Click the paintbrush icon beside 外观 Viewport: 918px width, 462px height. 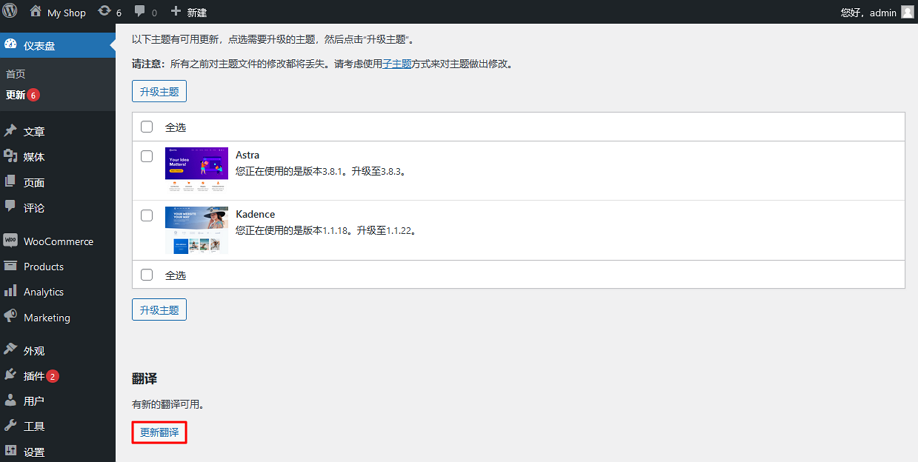(x=10, y=350)
